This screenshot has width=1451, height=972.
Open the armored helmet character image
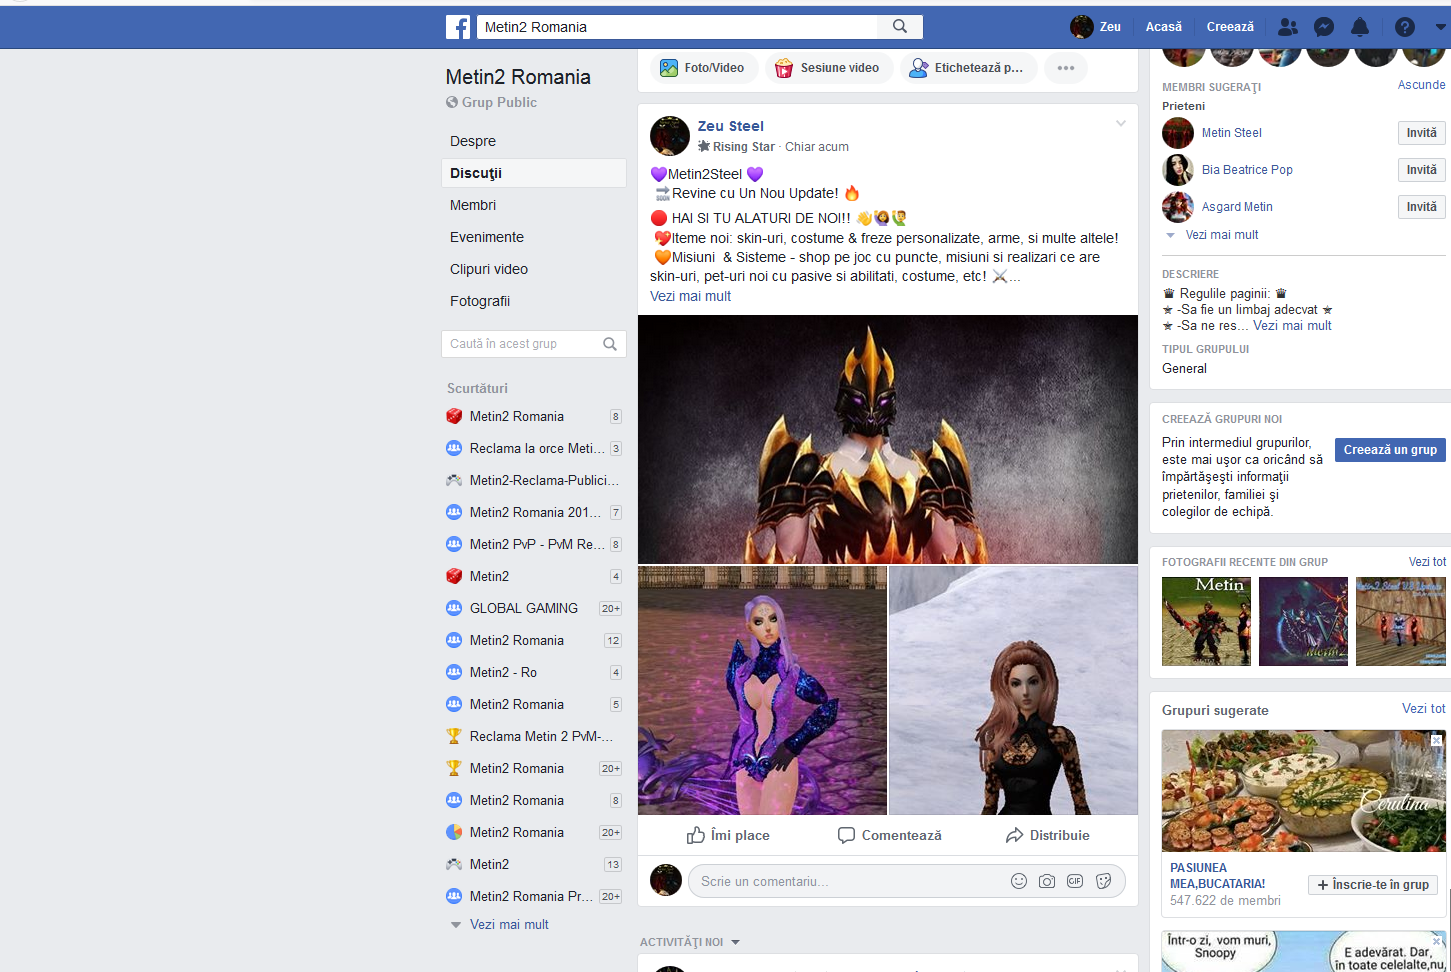[x=888, y=440]
